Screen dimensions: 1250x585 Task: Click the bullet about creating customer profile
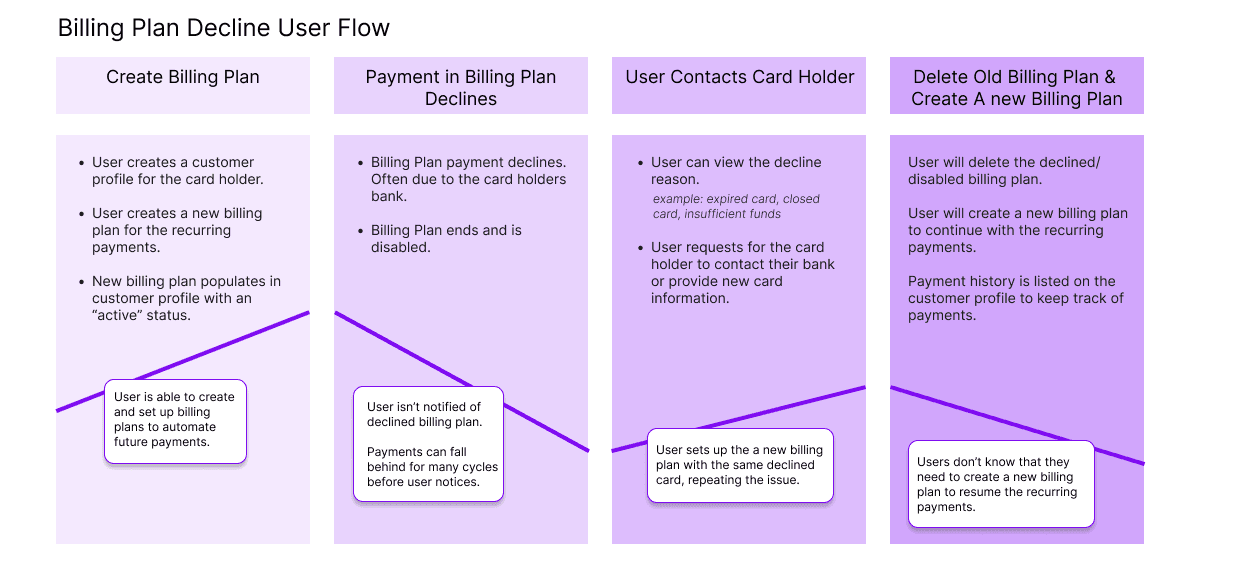pyautogui.click(x=176, y=171)
